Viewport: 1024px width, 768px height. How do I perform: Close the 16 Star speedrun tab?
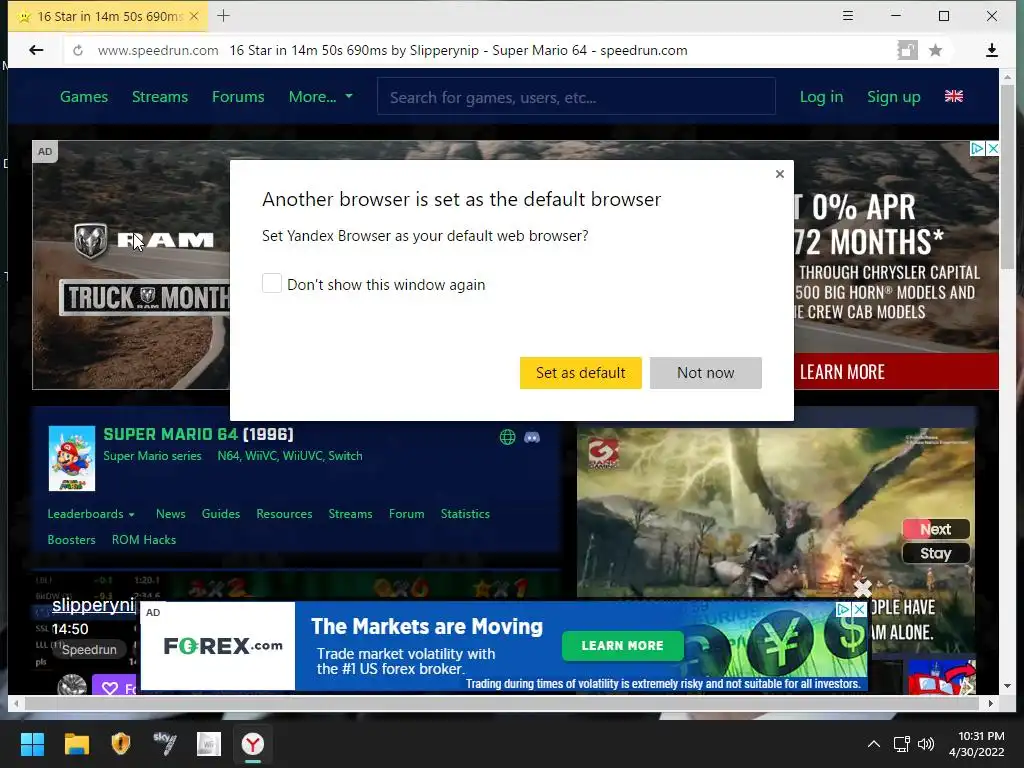coord(194,16)
